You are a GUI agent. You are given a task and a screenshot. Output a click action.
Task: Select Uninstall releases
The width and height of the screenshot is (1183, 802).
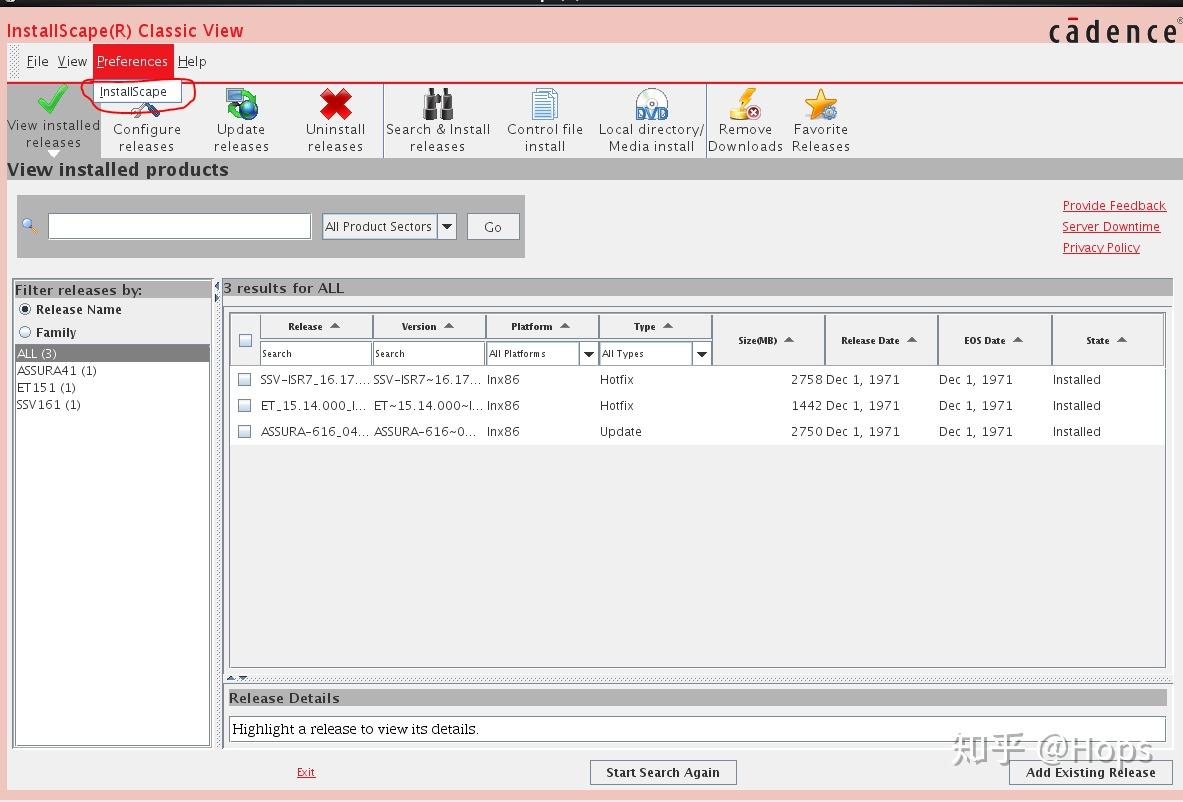coord(335,104)
